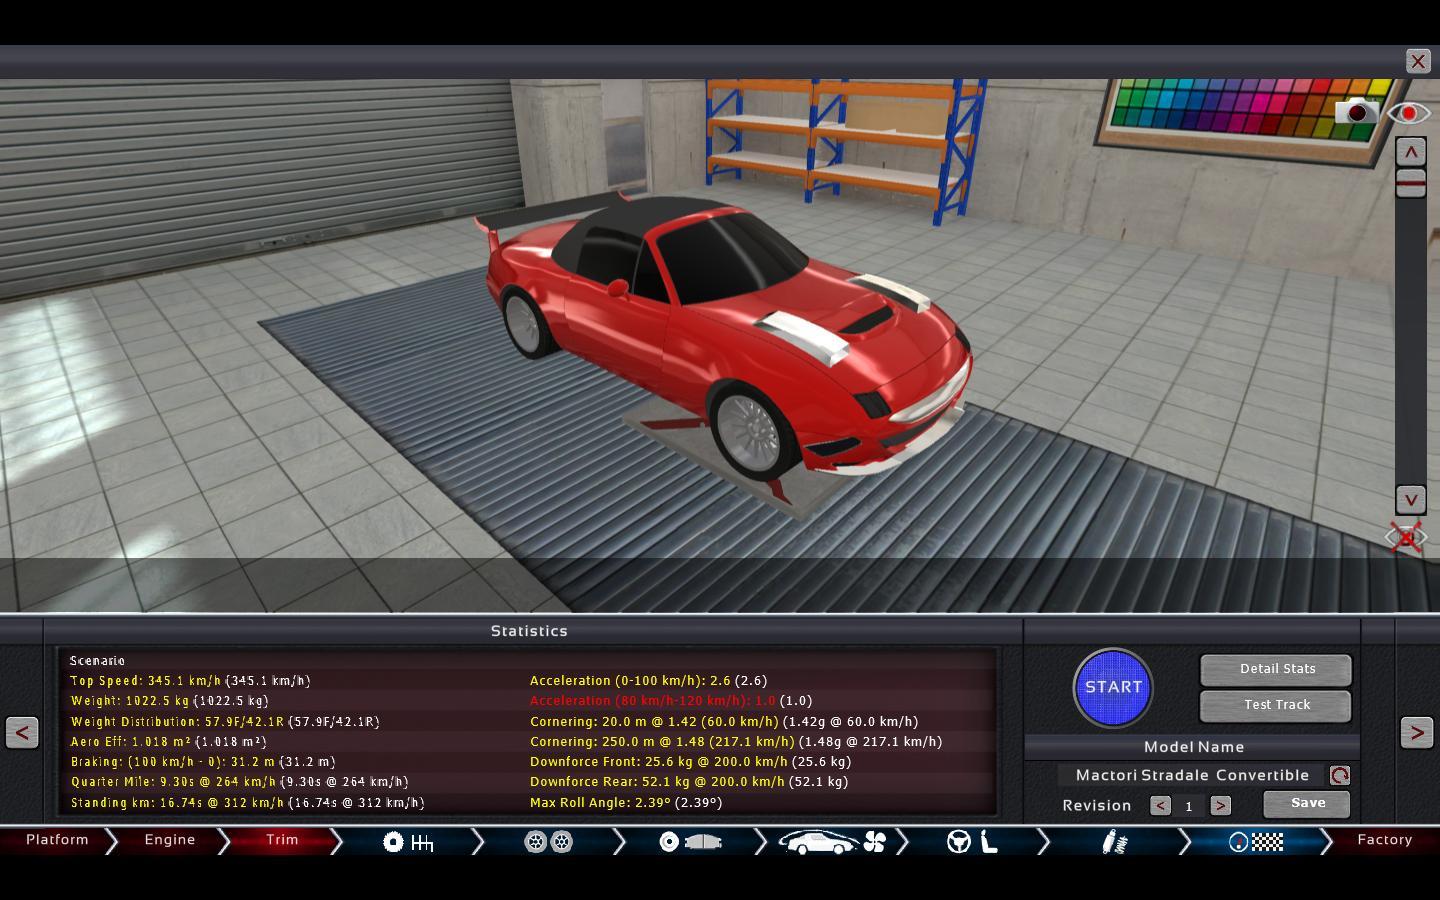Viewport: 1440px width, 900px height.
Task: Switch to the Platform tab
Action: click(57, 840)
